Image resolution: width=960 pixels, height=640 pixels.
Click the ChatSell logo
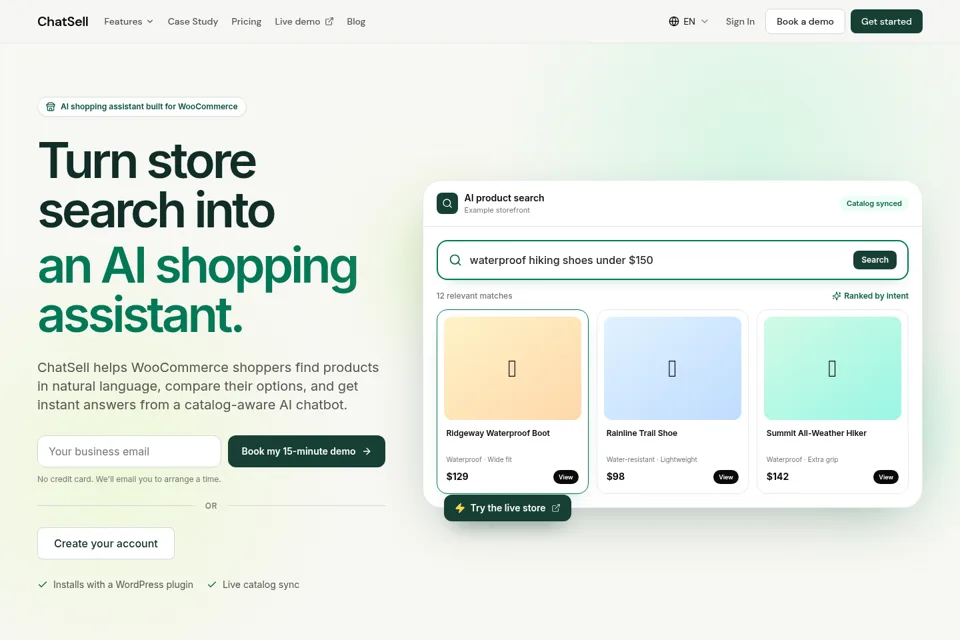pos(62,21)
